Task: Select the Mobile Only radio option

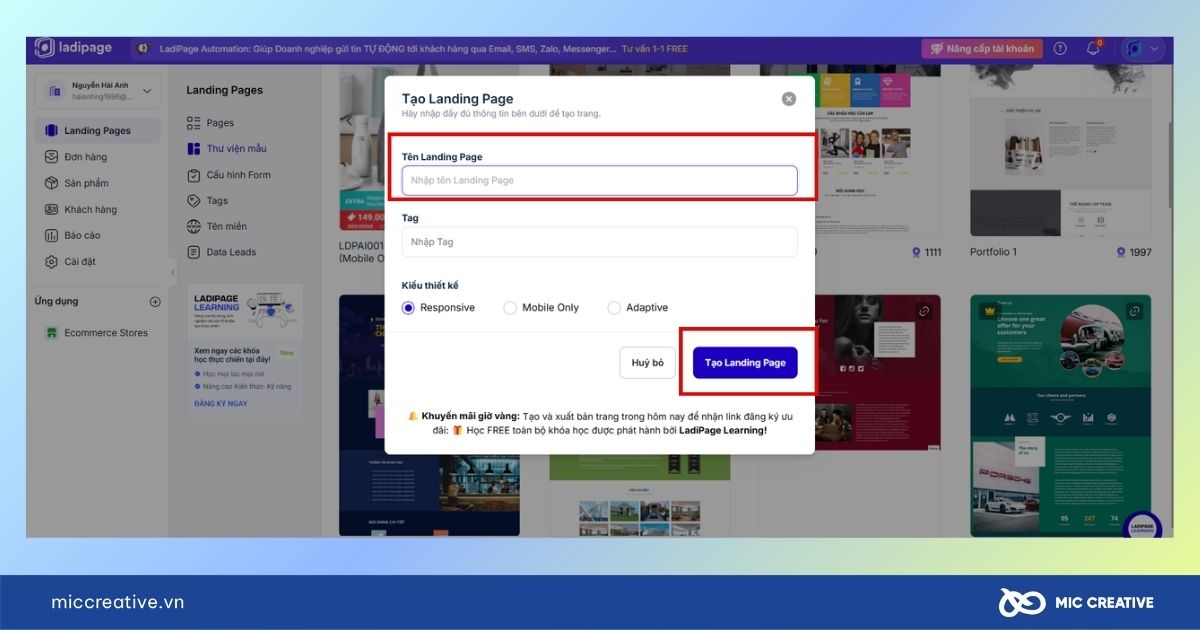Action: pyautogui.click(x=510, y=308)
